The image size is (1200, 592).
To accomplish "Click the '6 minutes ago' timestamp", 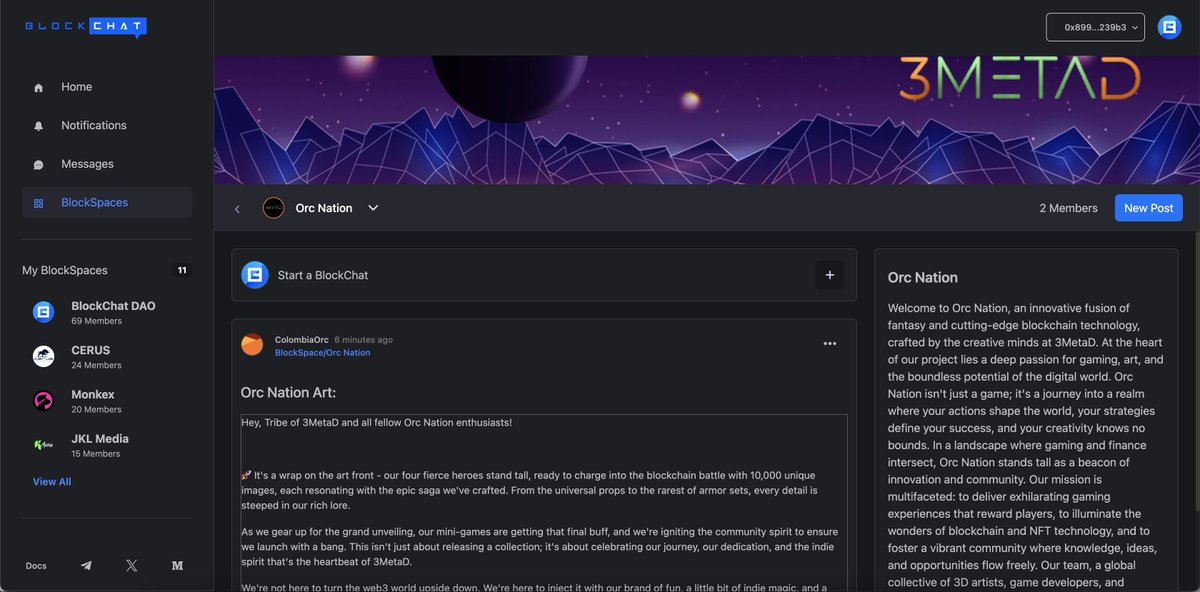I will [x=363, y=340].
